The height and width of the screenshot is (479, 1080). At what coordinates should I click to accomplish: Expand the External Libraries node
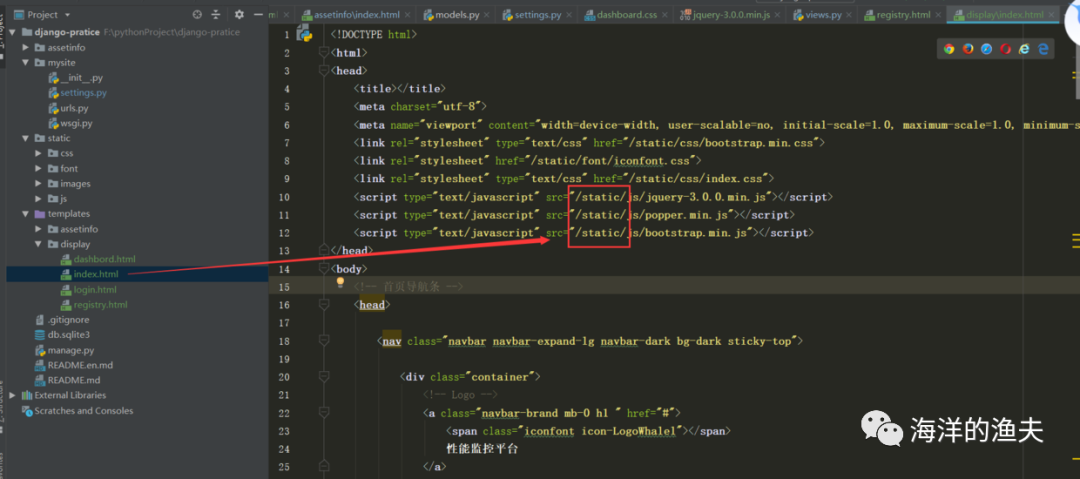14,395
